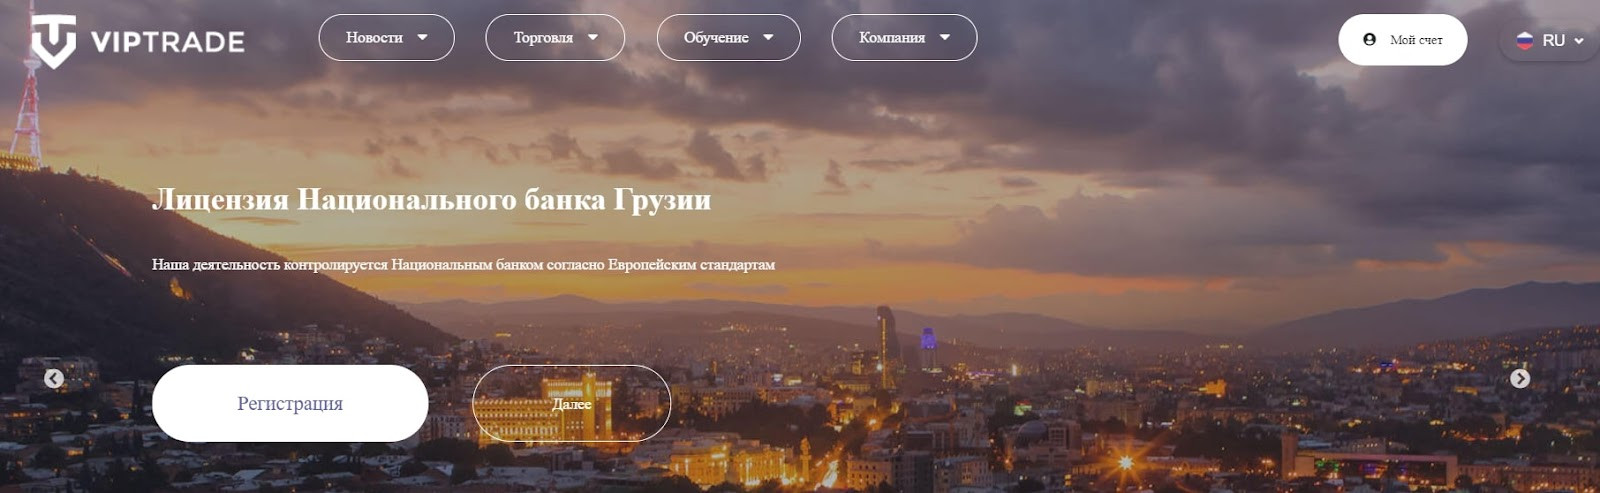Open the Компания menu
Screen dimensions: 1600x493
click(x=904, y=38)
